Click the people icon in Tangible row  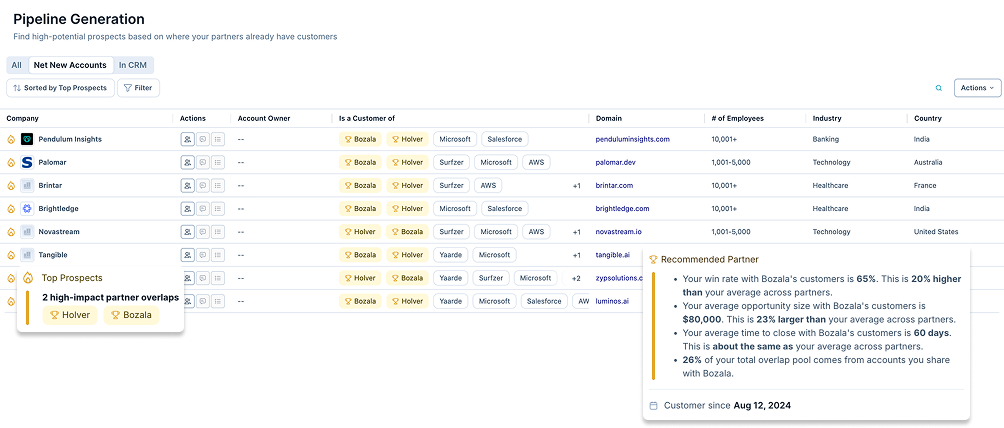[188, 254]
